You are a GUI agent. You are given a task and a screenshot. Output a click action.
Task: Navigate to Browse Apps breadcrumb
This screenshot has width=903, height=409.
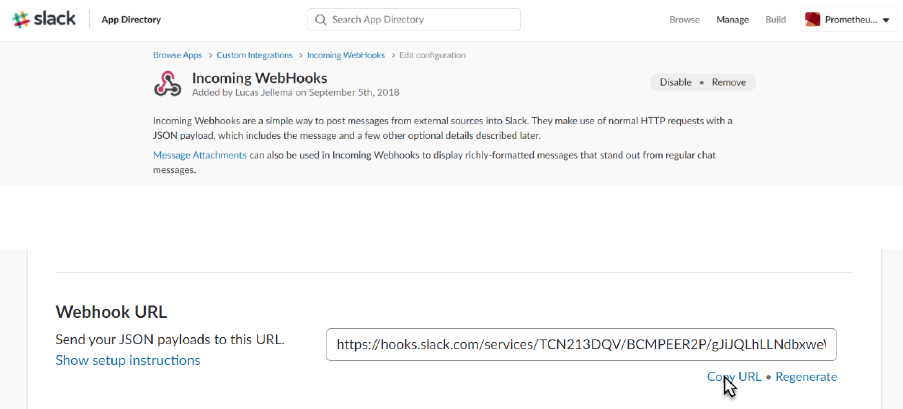177,55
